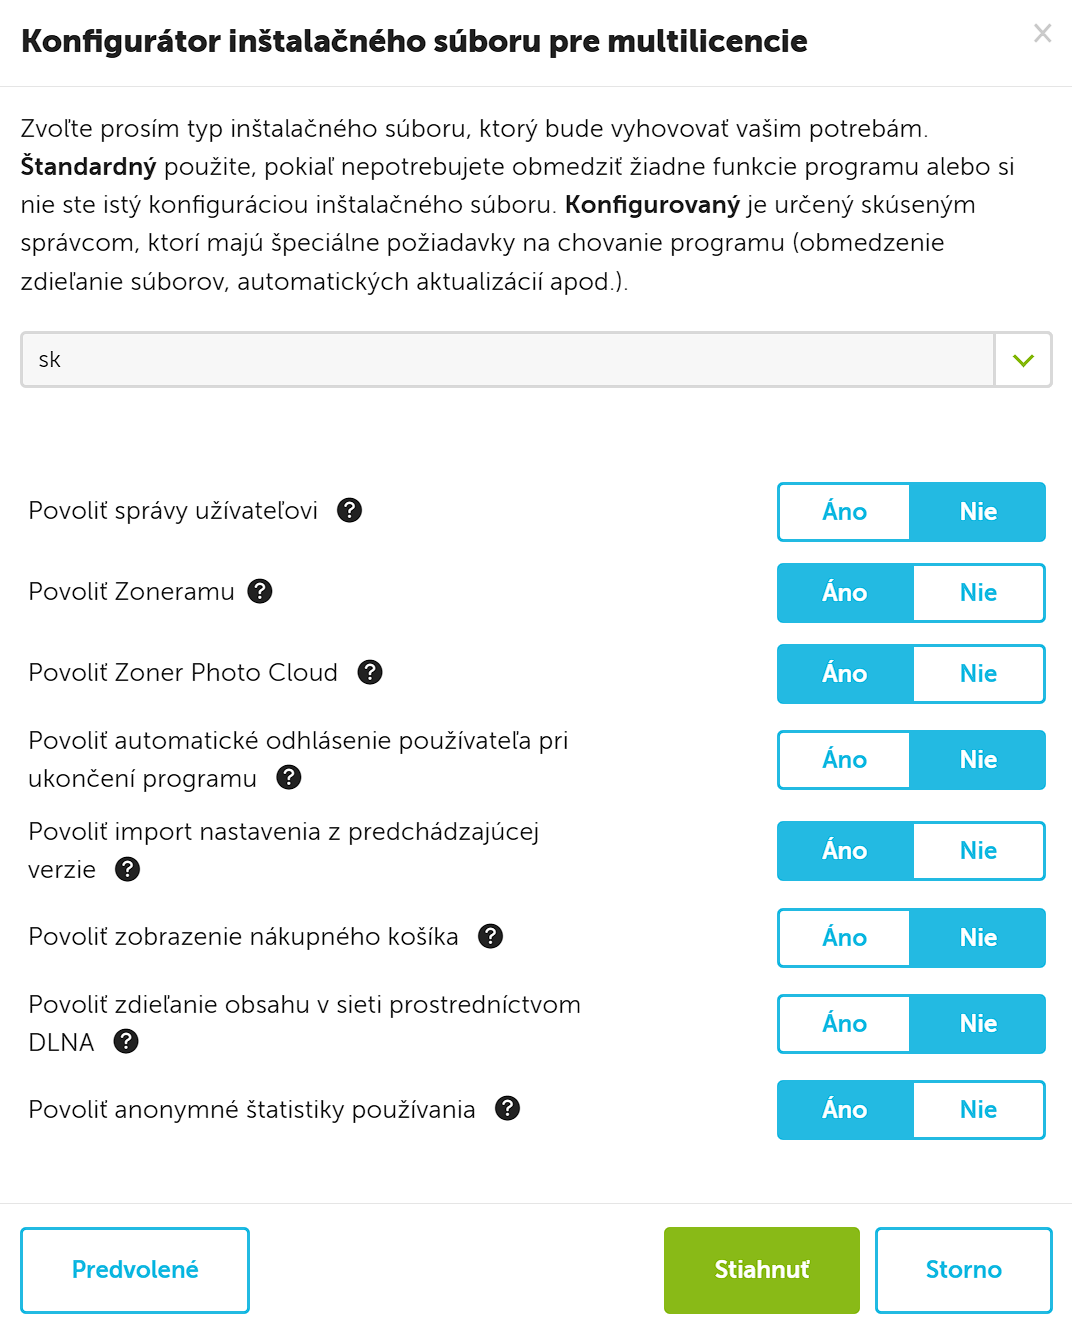Open help icon next to DLNA
The image size is (1072, 1331).
coord(126,1041)
